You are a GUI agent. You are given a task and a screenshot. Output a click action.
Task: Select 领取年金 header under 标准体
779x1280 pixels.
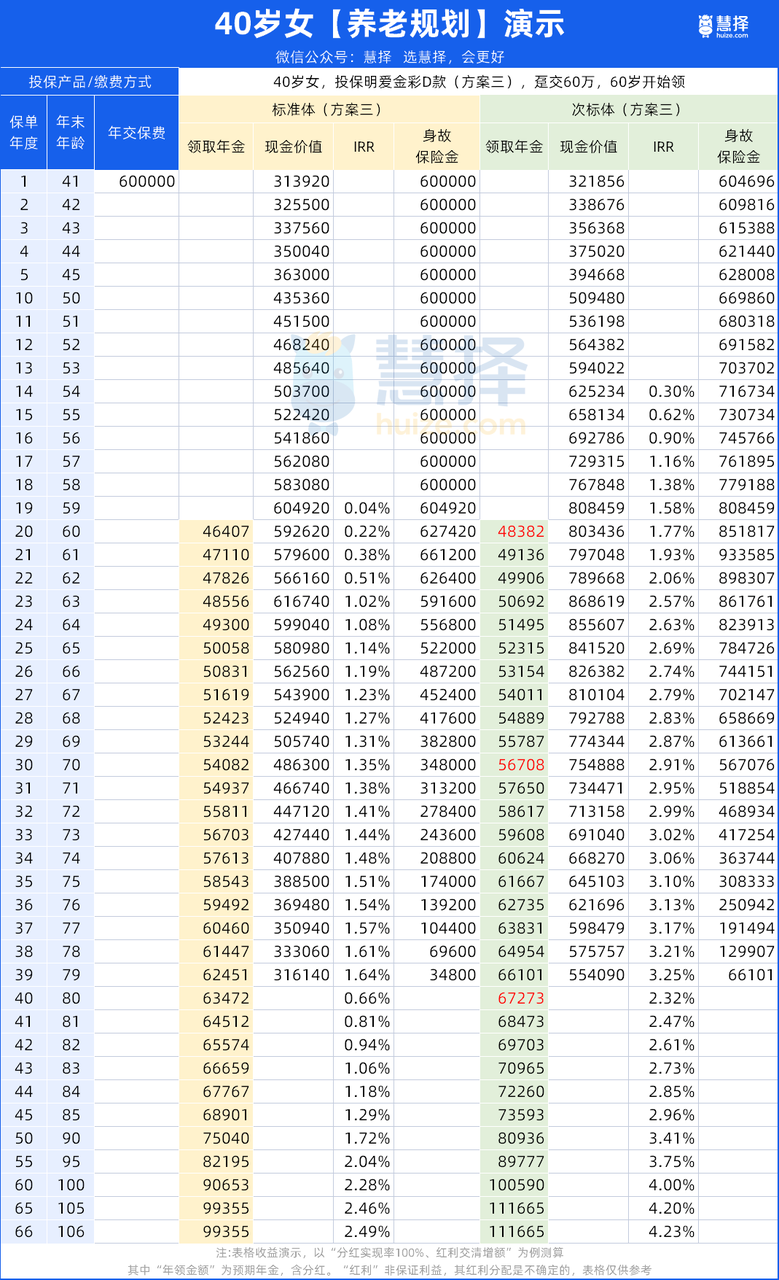[216, 146]
